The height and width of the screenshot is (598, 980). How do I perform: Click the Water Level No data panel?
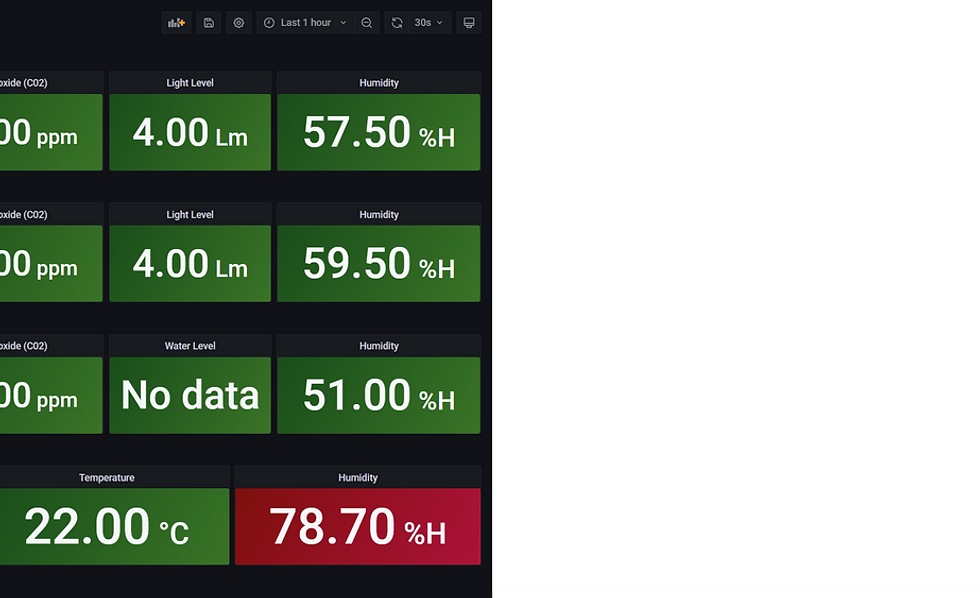click(x=190, y=396)
